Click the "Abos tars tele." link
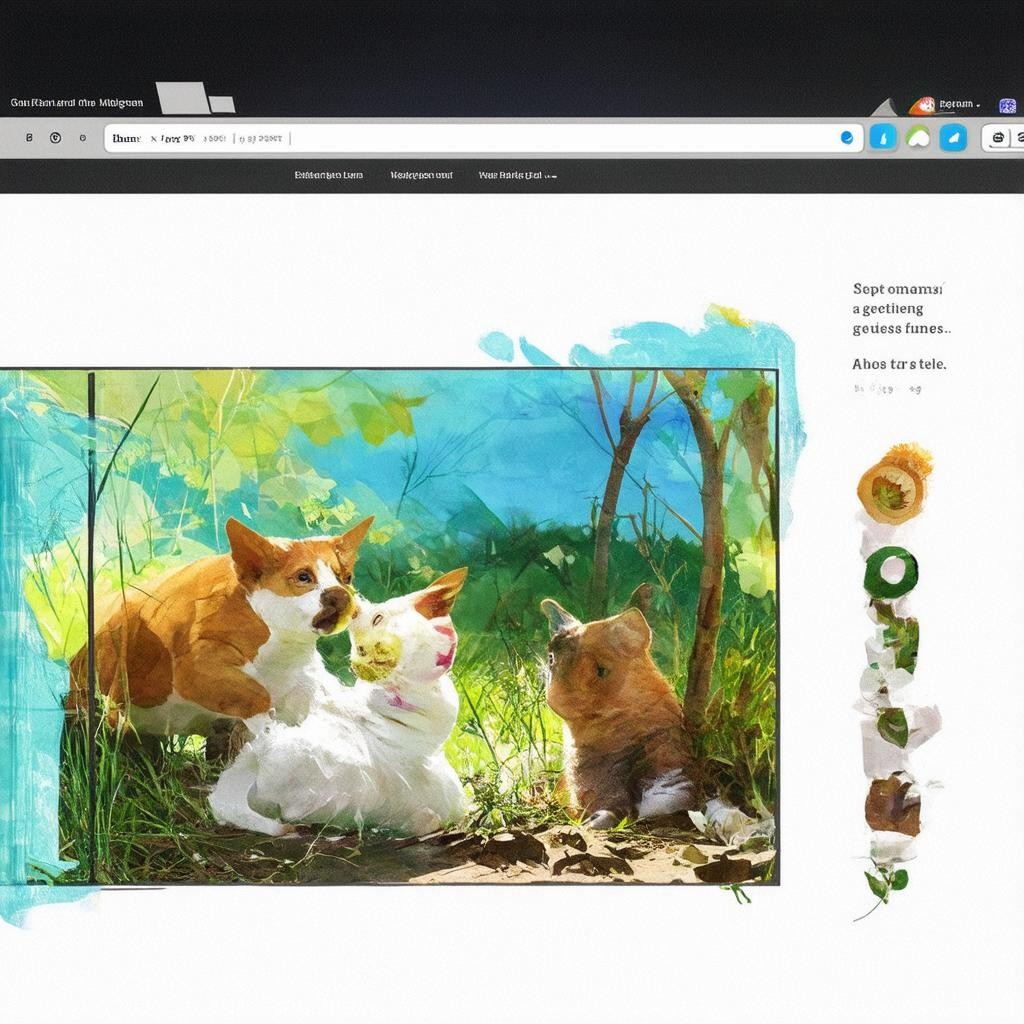Screen dimensions: 1024x1024 point(898,364)
